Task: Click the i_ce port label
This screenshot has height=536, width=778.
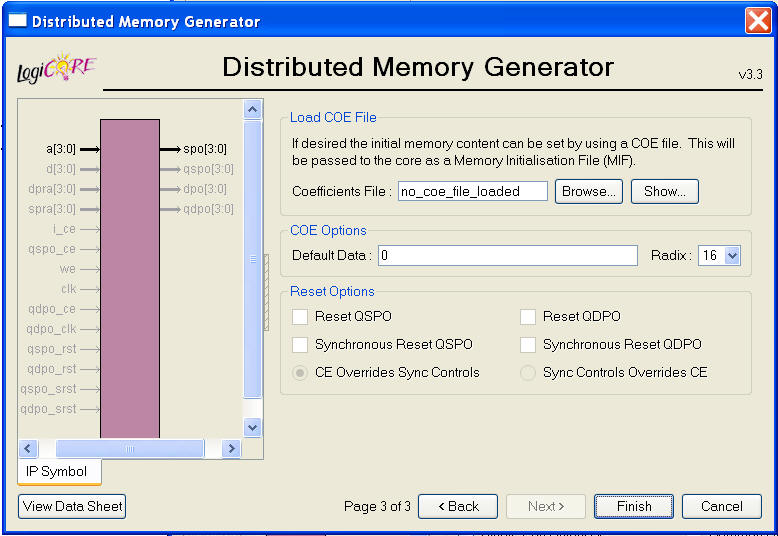Action: click(65, 229)
